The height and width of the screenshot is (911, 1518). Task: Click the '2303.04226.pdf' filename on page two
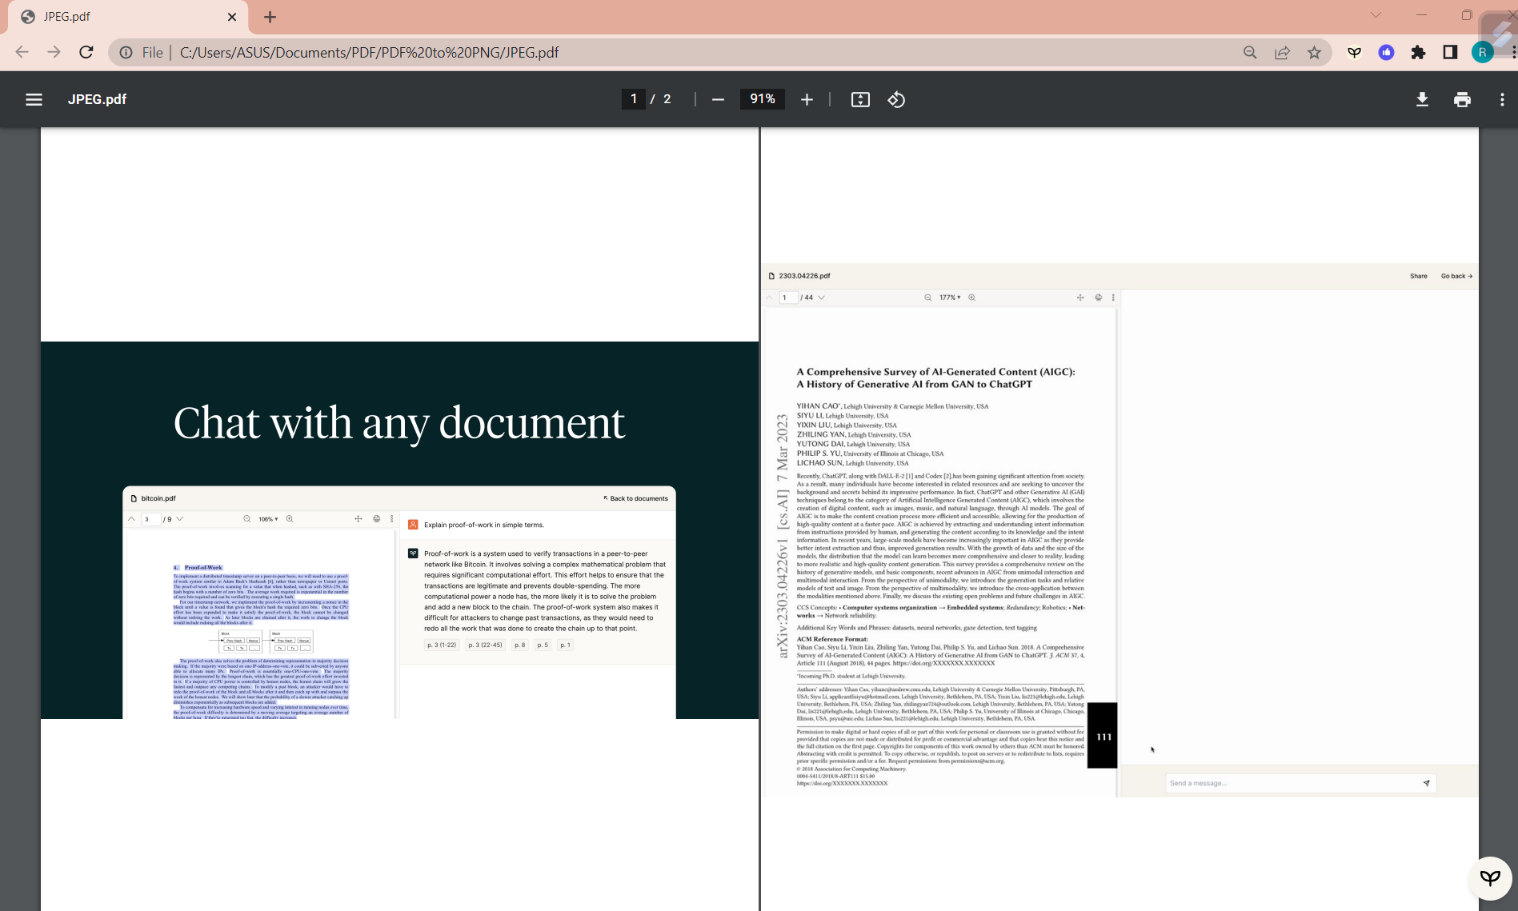[x=805, y=276]
